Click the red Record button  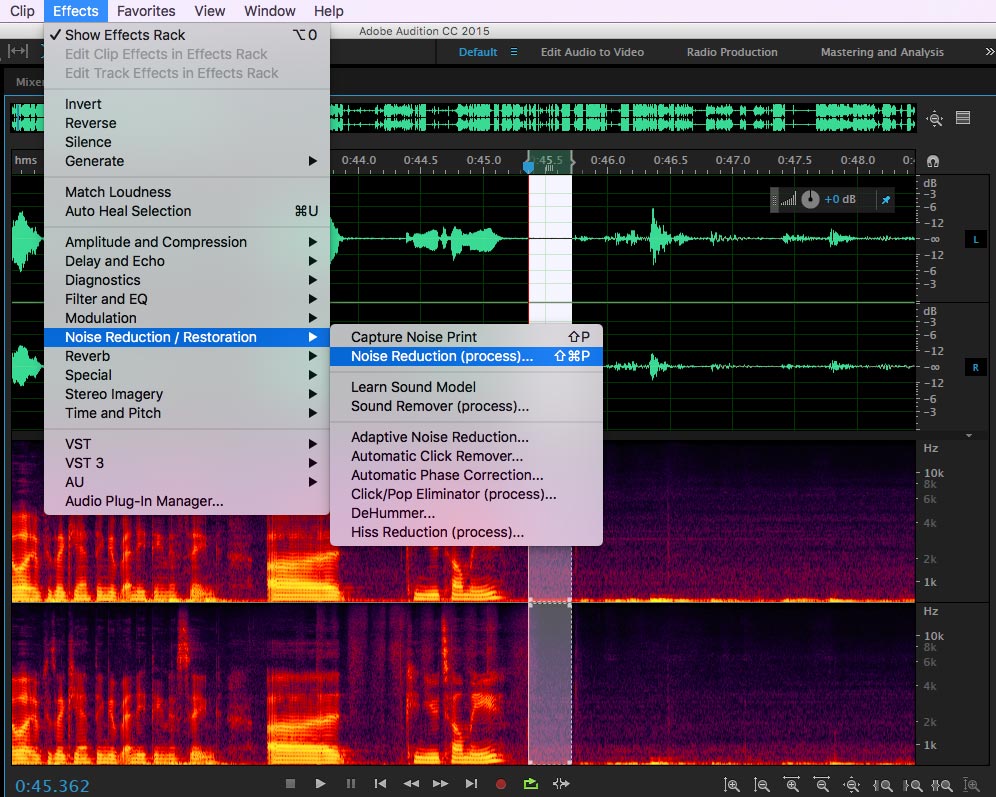click(501, 784)
